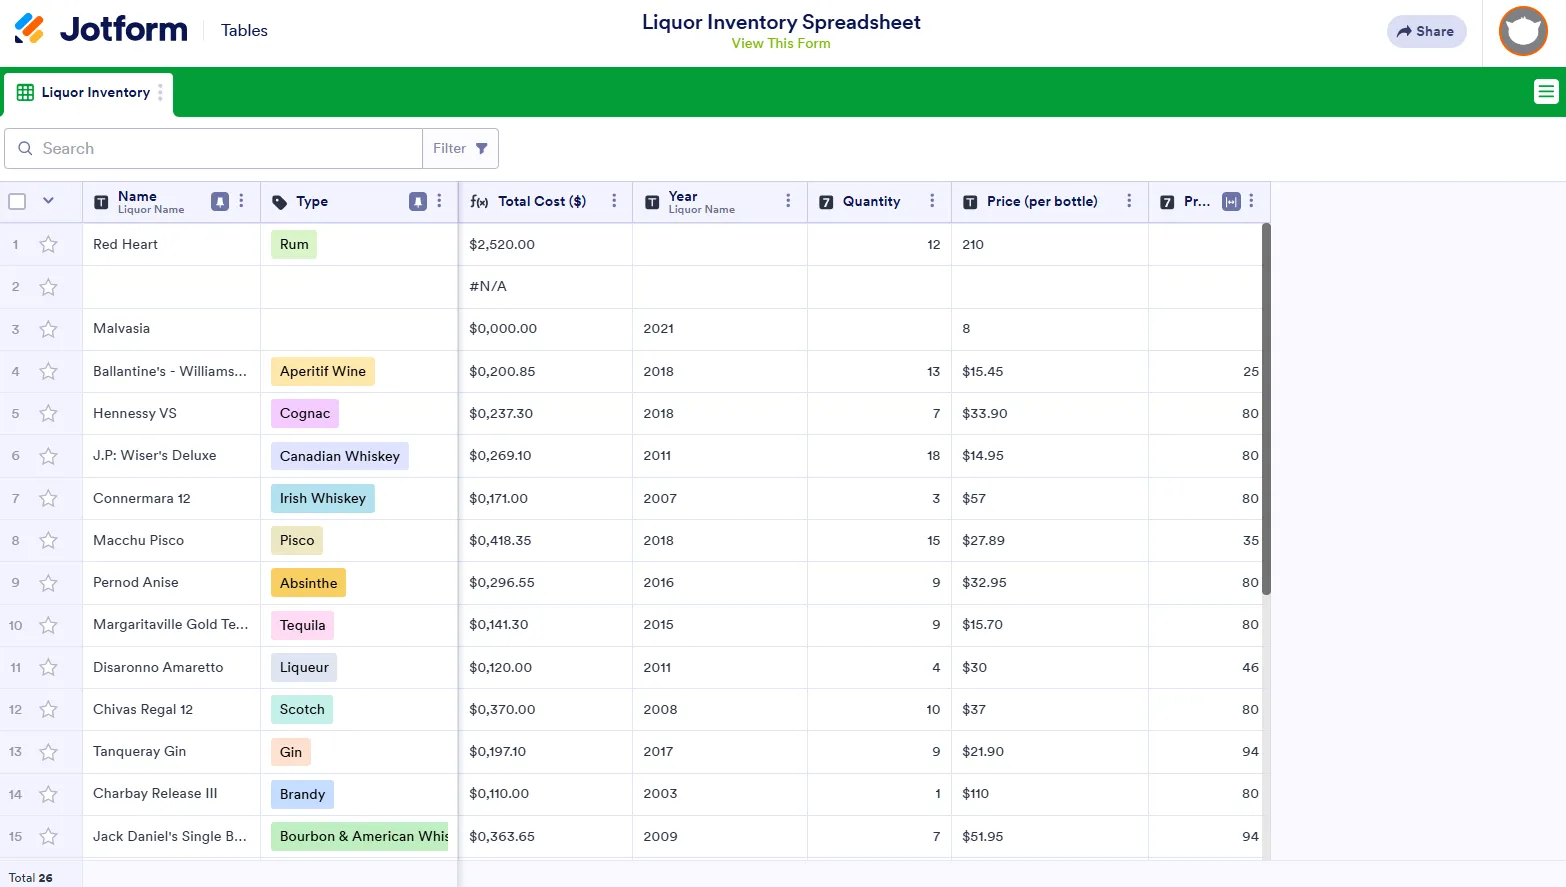Click the column-width icon on the Pr... column

coord(1231,201)
